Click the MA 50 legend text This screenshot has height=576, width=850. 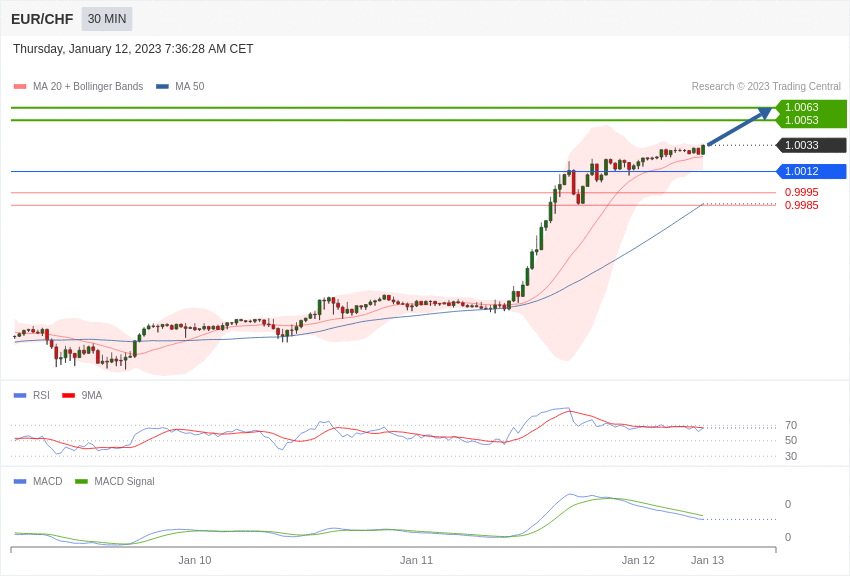[x=189, y=87]
